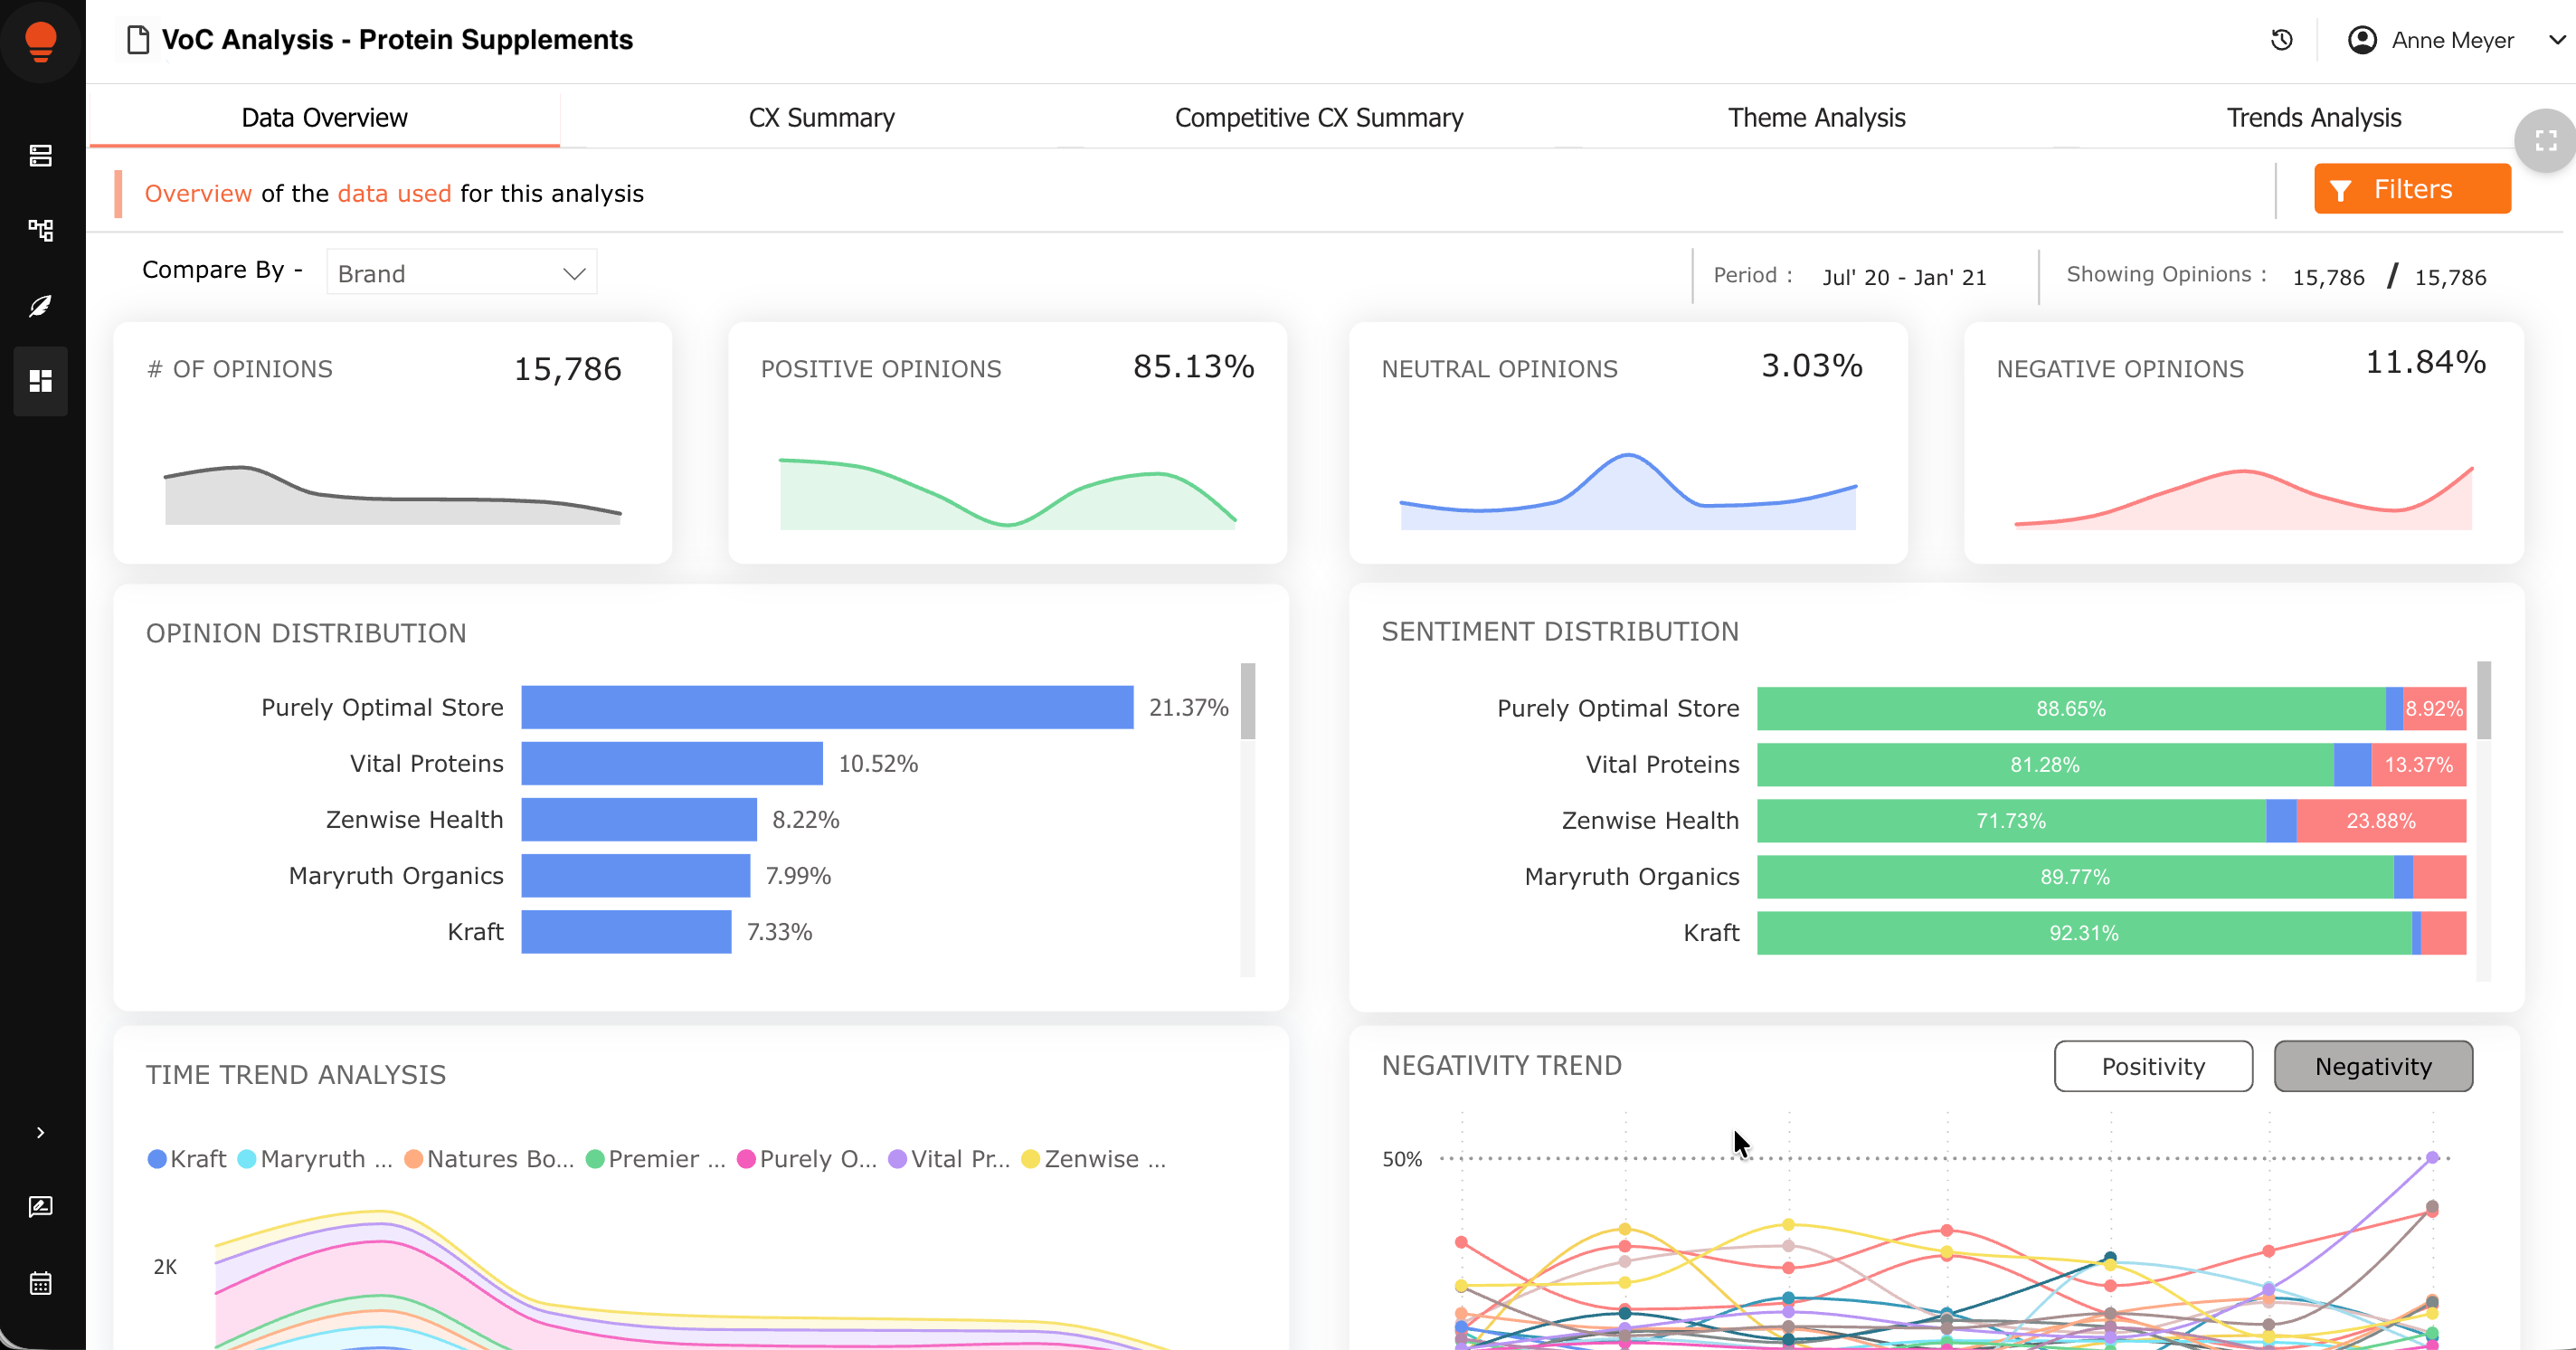This screenshot has height=1350, width=2576.
Task: Open the hierarchy tree sidebar icon
Action: coord(40,230)
